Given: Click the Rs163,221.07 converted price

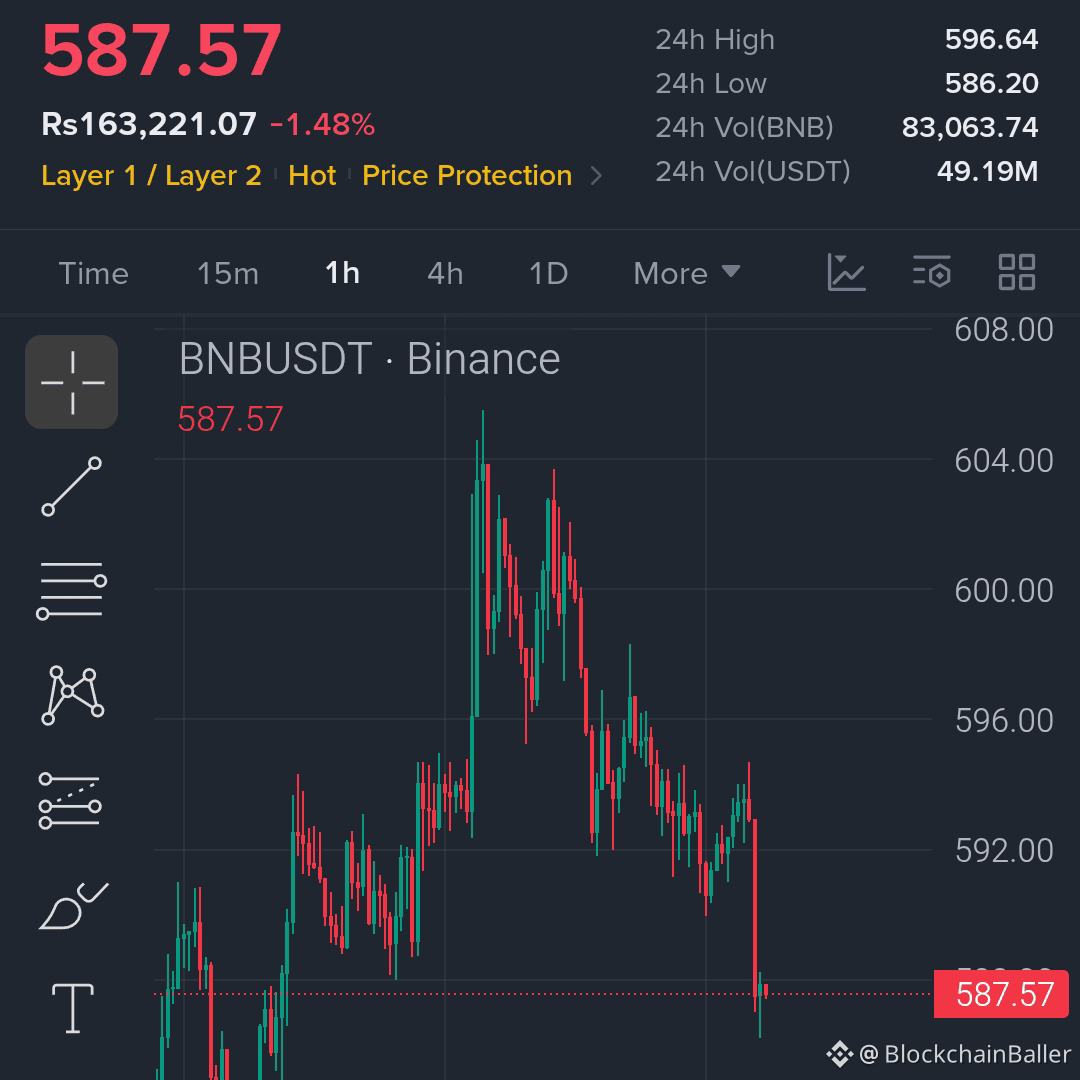Looking at the screenshot, I should click(149, 125).
